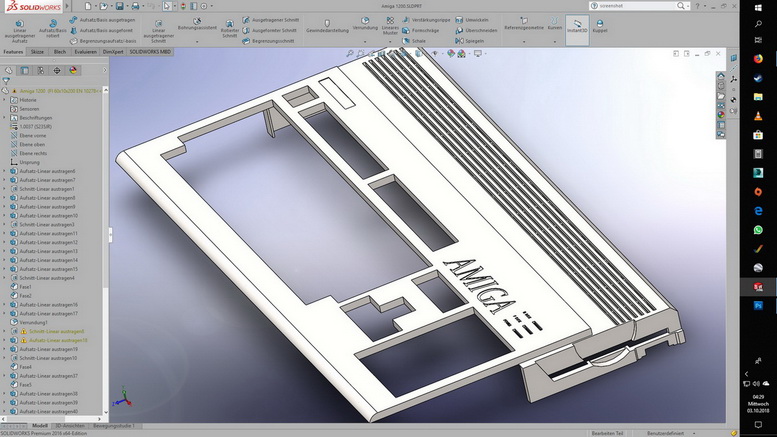This screenshot has height=437, width=777.
Task: Click the Gewindedarstellung tool
Action: click(327, 25)
